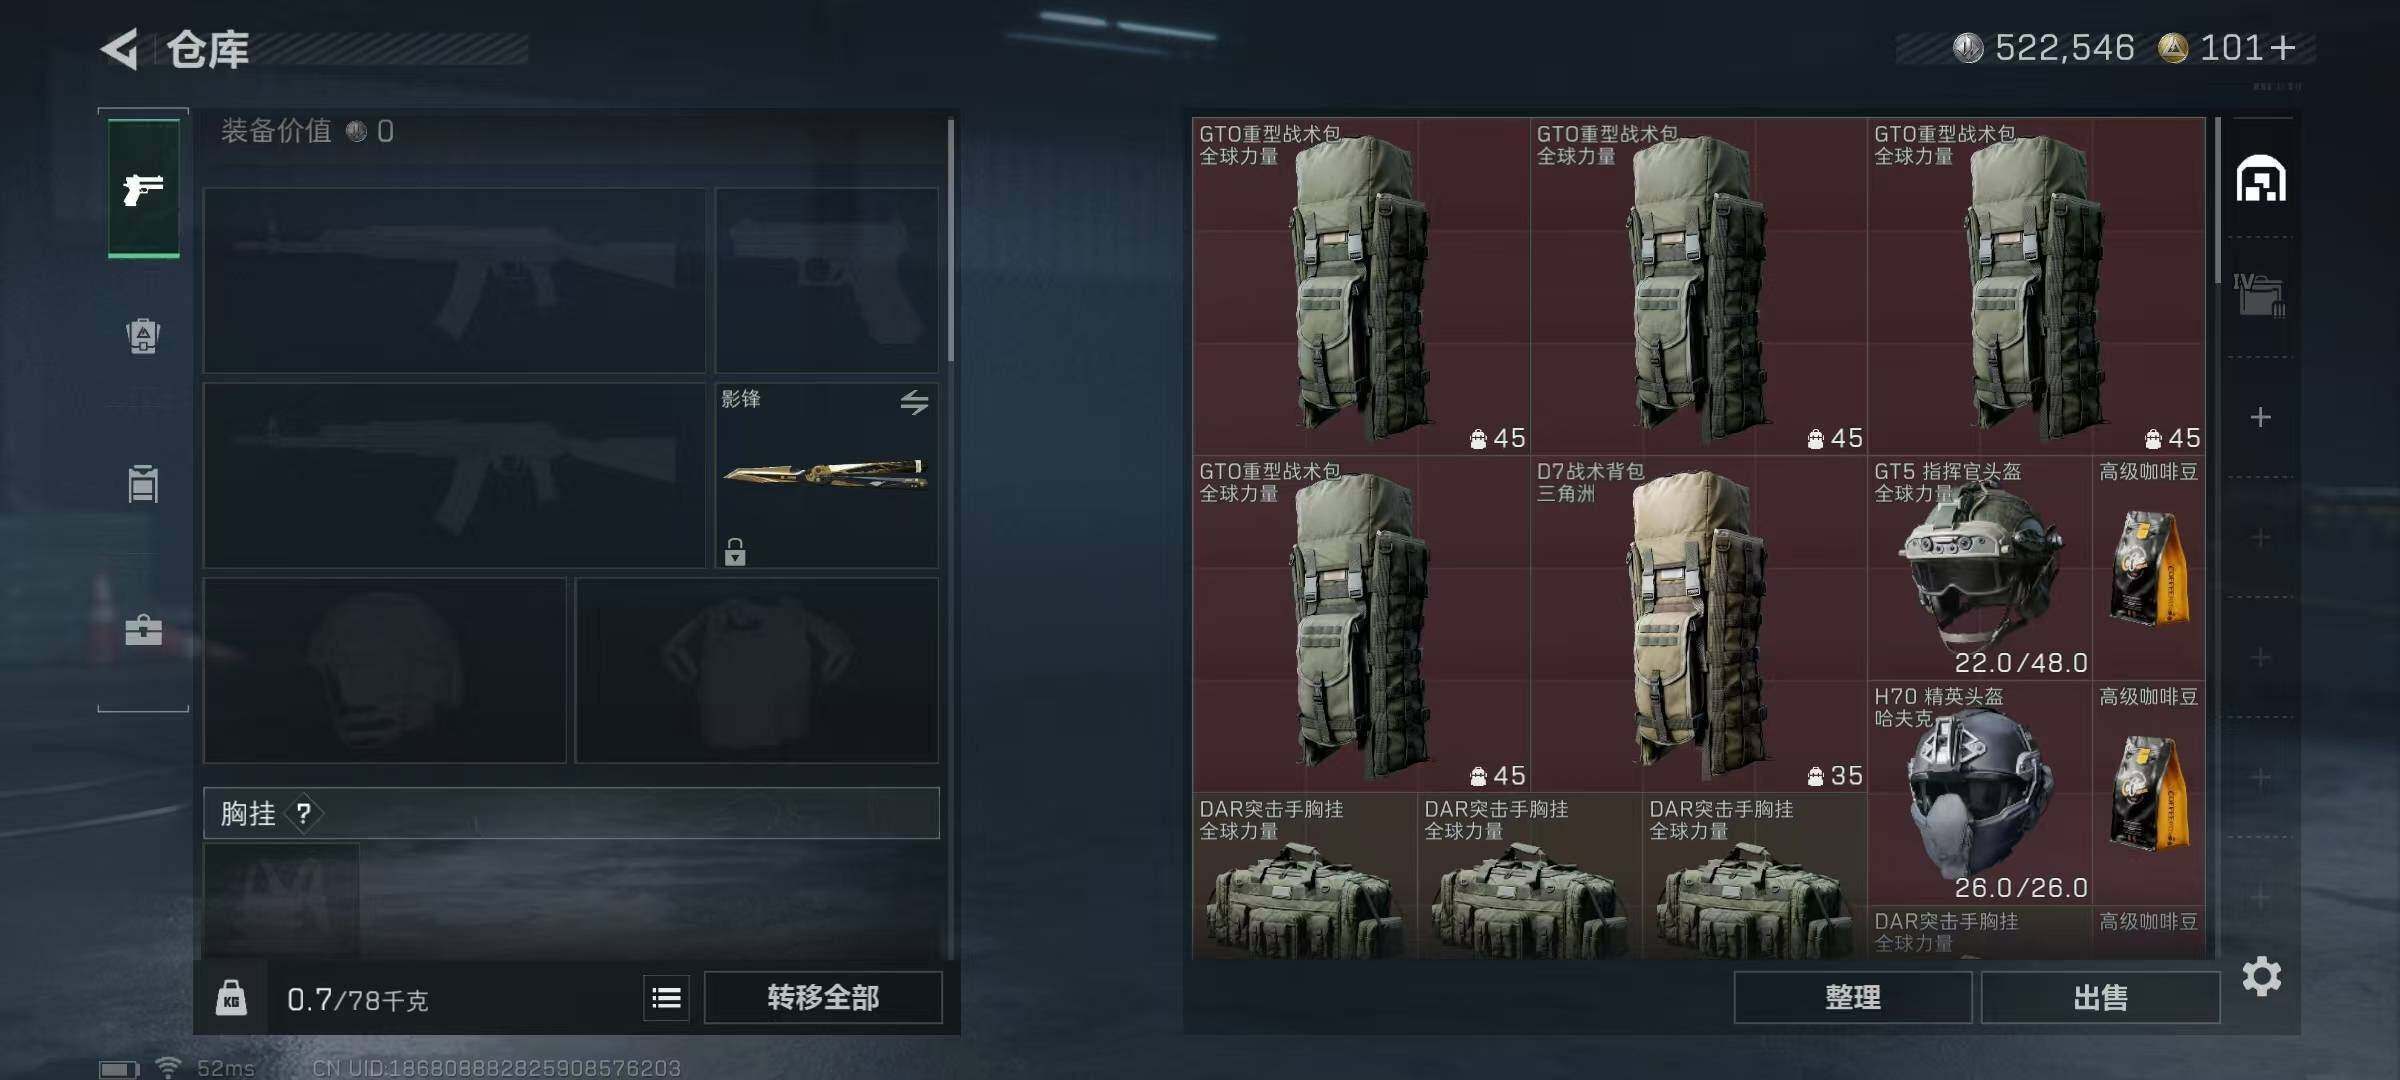Click the warehouse inventory scrollbar
2400x1080 pixels.
point(2217,200)
